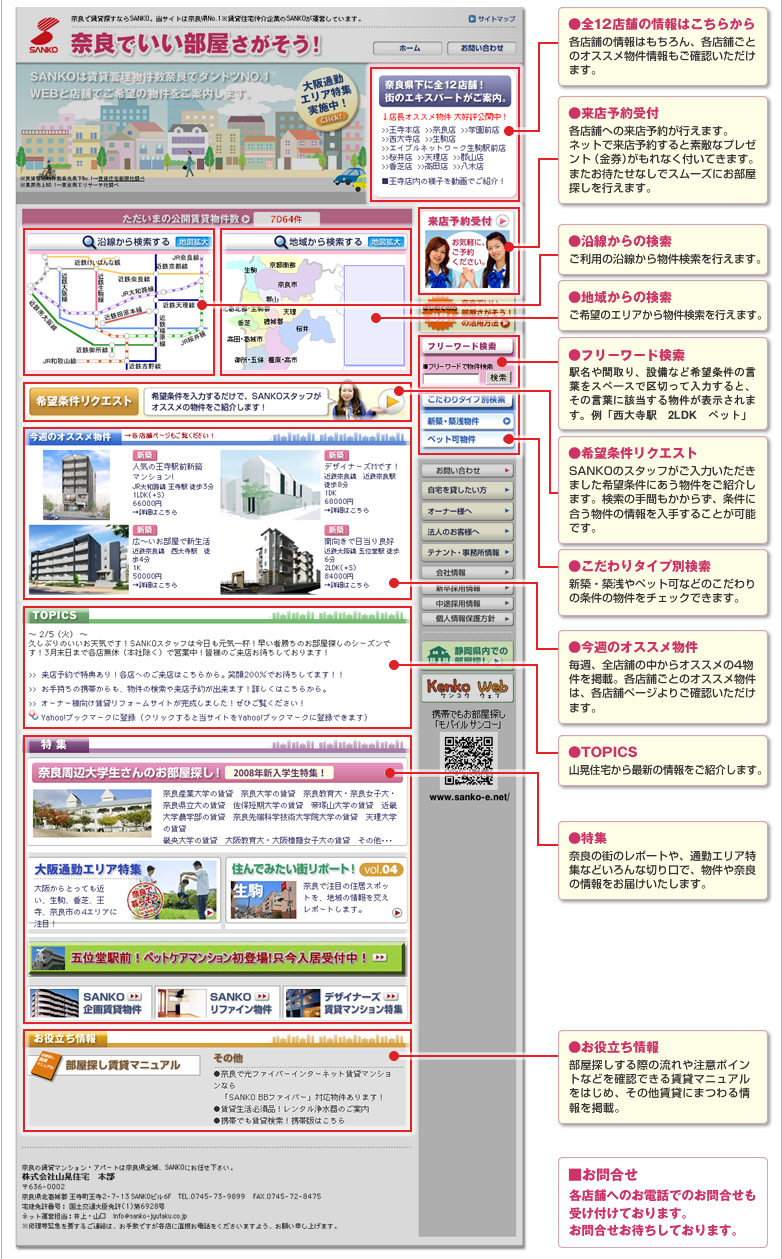Open オーナー様へ sidebar menu item
Screen dimensions: 782x1259
(468, 511)
